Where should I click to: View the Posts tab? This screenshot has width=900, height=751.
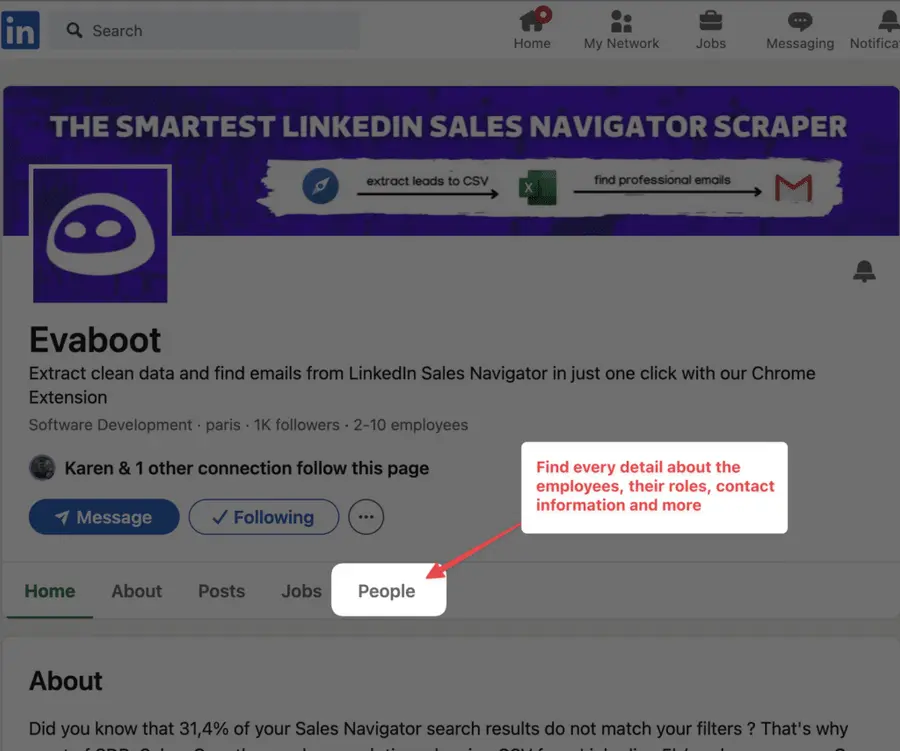(221, 591)
